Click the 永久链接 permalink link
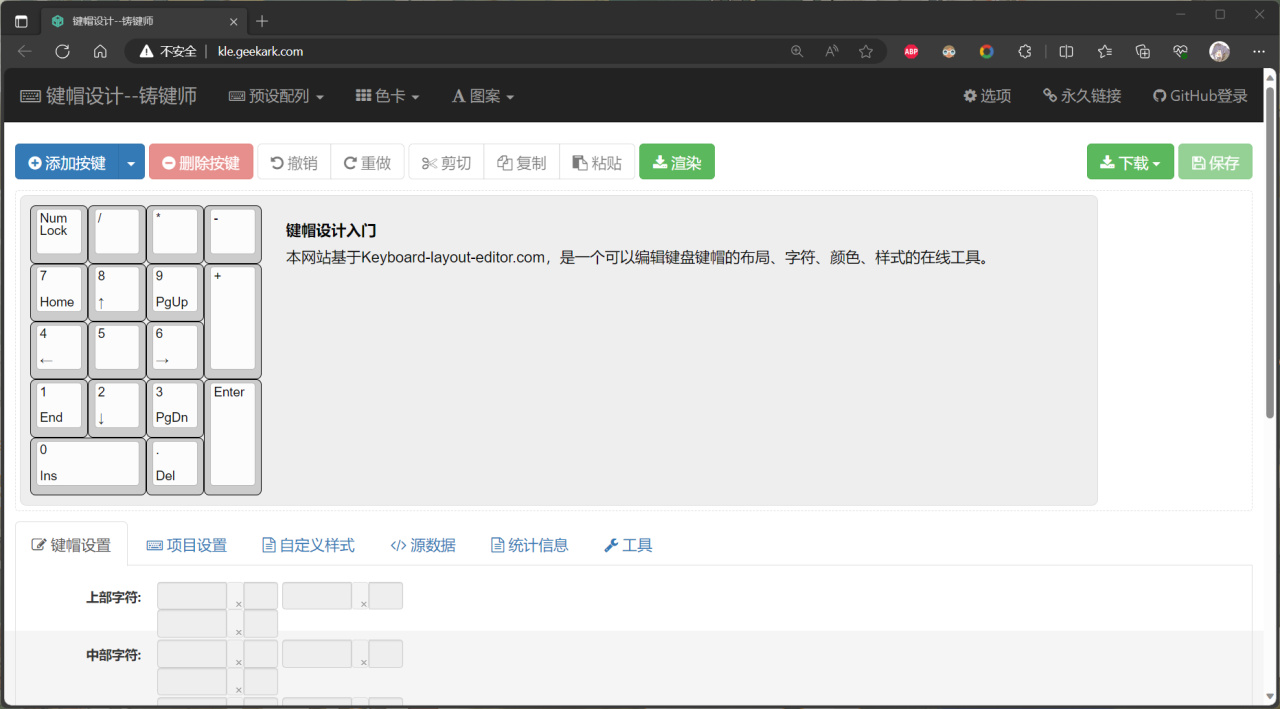Viewport: 1280px width, 709px height. (x=1082, y=96)
